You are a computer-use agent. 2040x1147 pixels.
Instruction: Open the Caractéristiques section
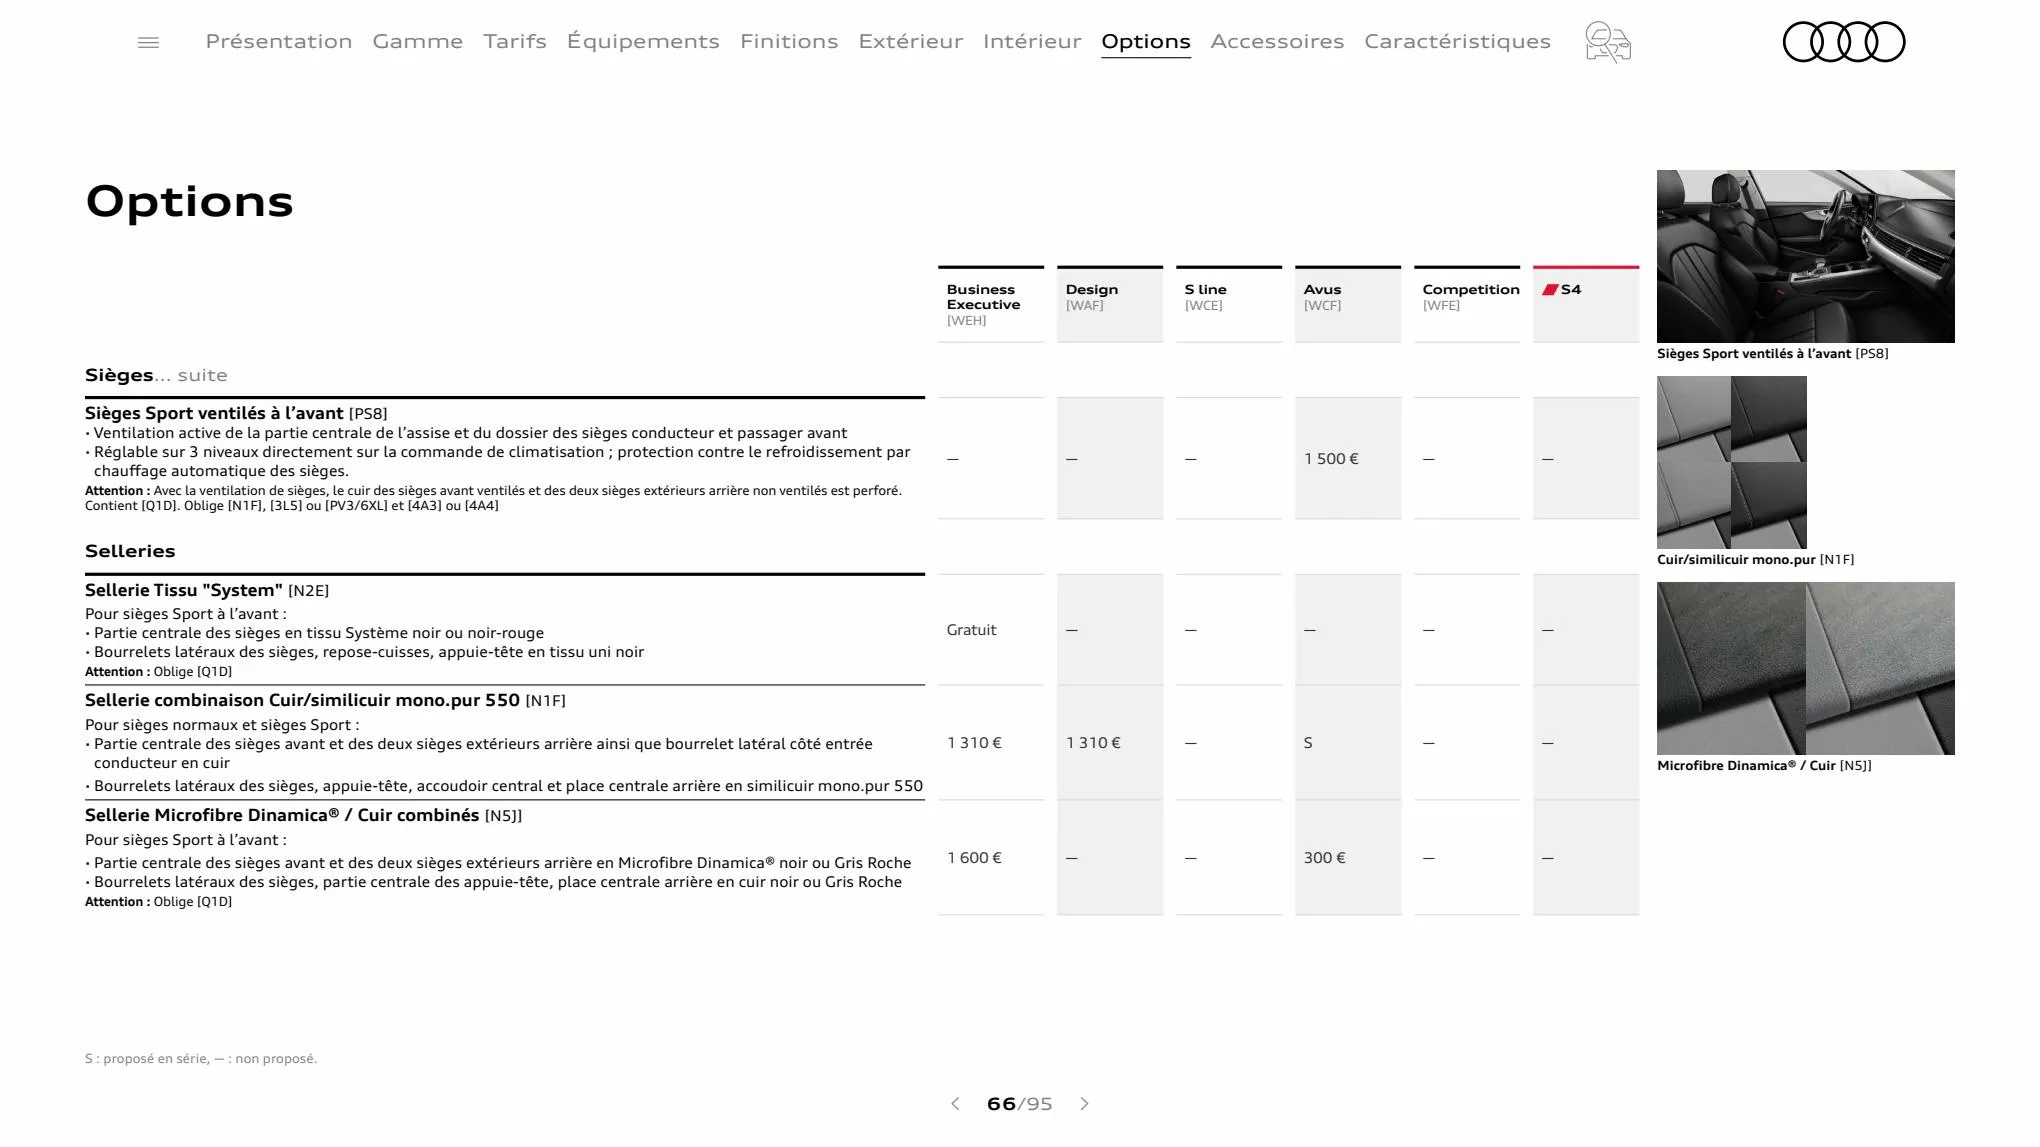click(x=1457, y=41)
